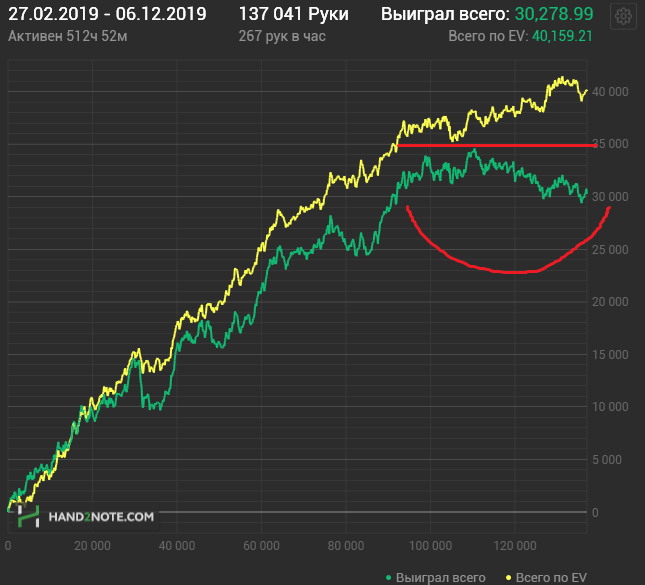Click the total won value 30,278.99
Viewport: 645px width, 585px height.
pos(554,14)
